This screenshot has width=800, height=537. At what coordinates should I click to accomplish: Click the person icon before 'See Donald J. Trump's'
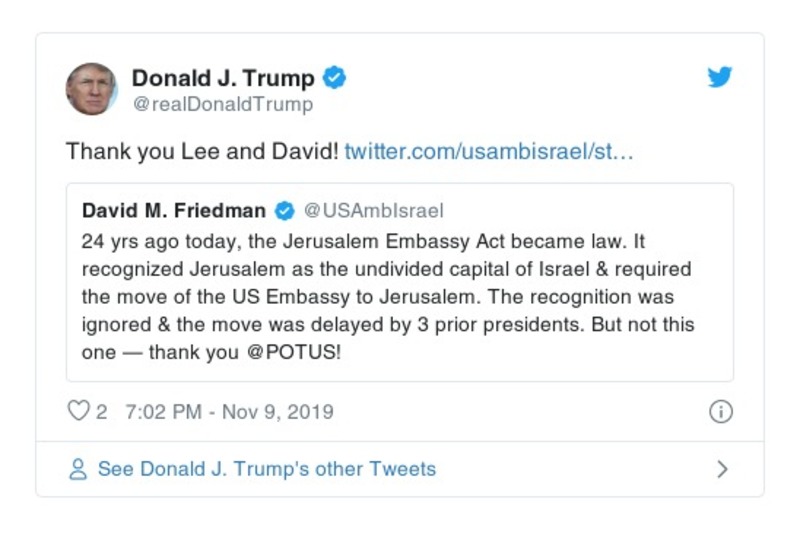point(77,469)
